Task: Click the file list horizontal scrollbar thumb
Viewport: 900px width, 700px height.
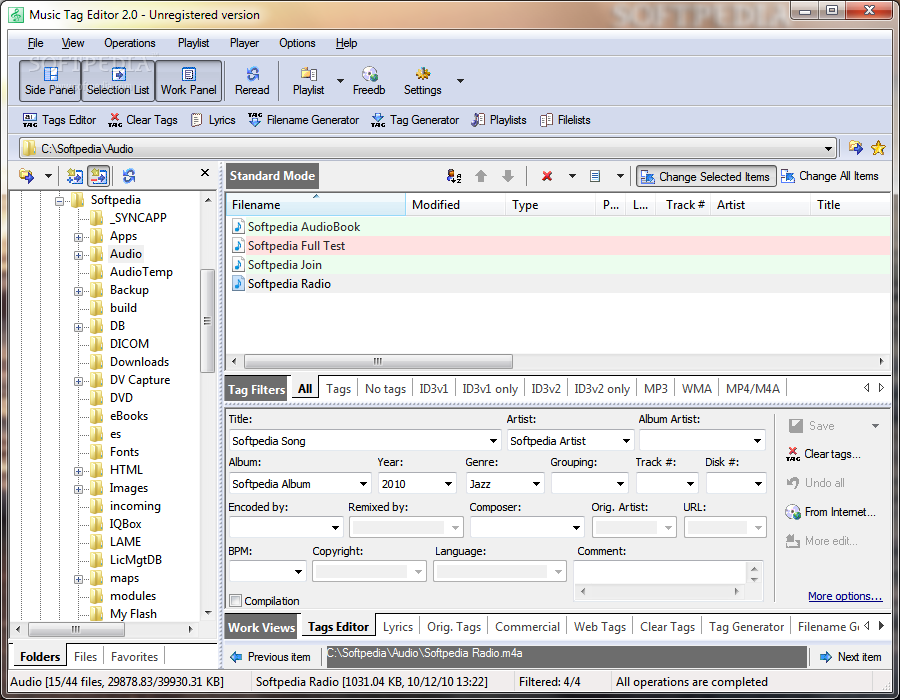Action: point(378,361)
